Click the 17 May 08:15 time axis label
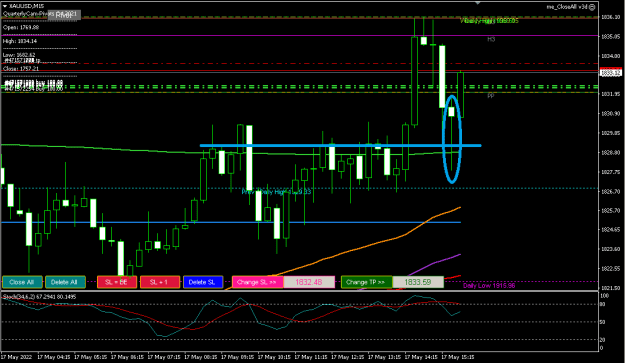This screenshot has width=625, height=363. point(201,357)
